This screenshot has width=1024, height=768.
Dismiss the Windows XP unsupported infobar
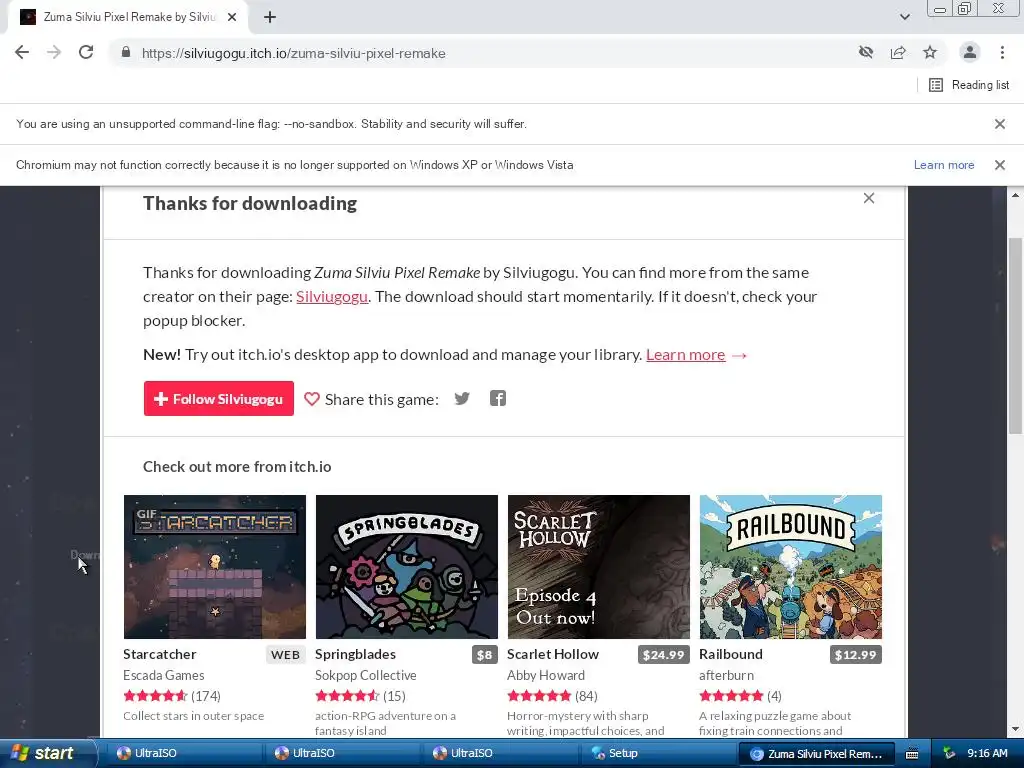pos(999,165)
